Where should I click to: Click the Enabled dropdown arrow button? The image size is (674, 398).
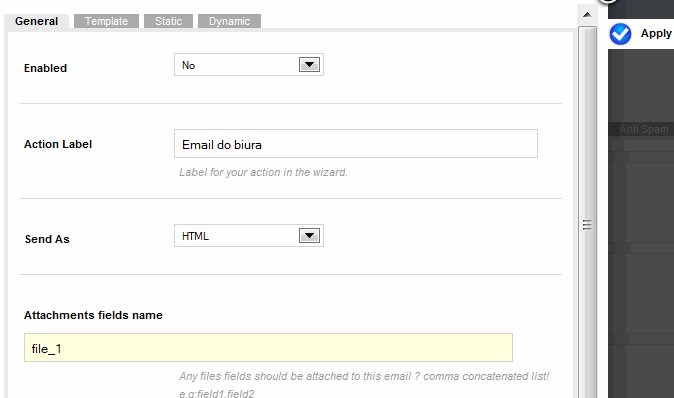[x=309, y=65]
